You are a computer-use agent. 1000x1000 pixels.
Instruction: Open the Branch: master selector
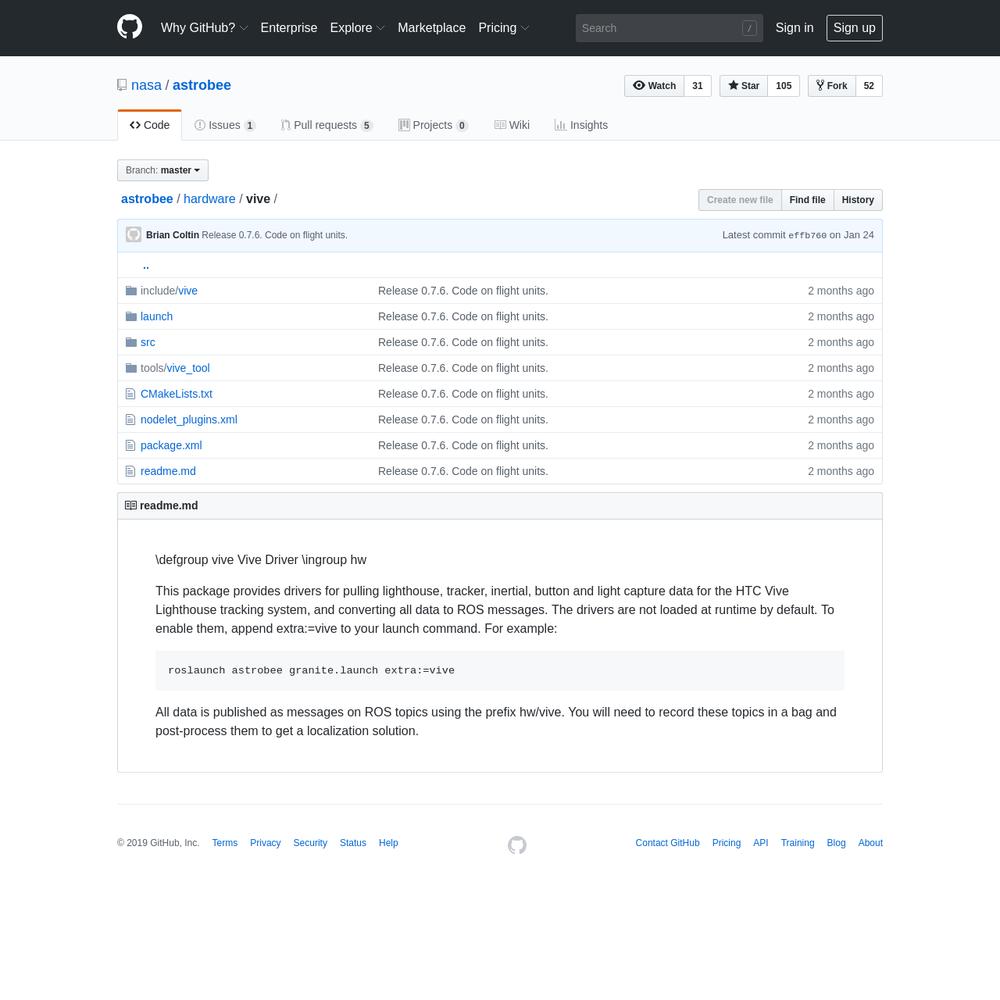tap(163, 170)
